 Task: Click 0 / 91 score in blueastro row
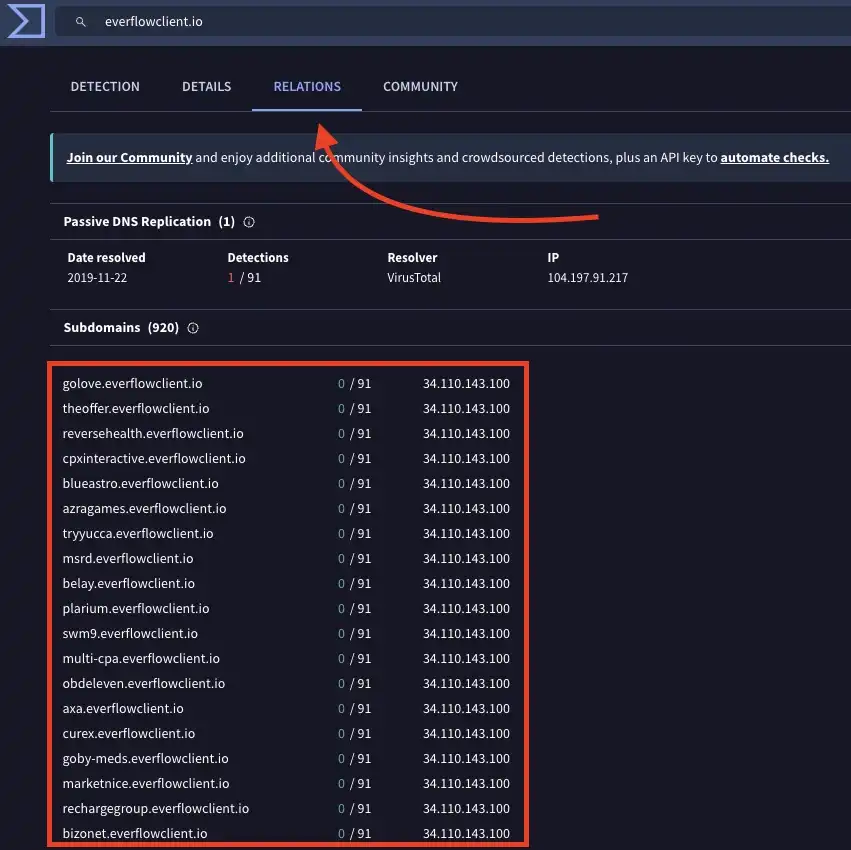tap(354, 483)
